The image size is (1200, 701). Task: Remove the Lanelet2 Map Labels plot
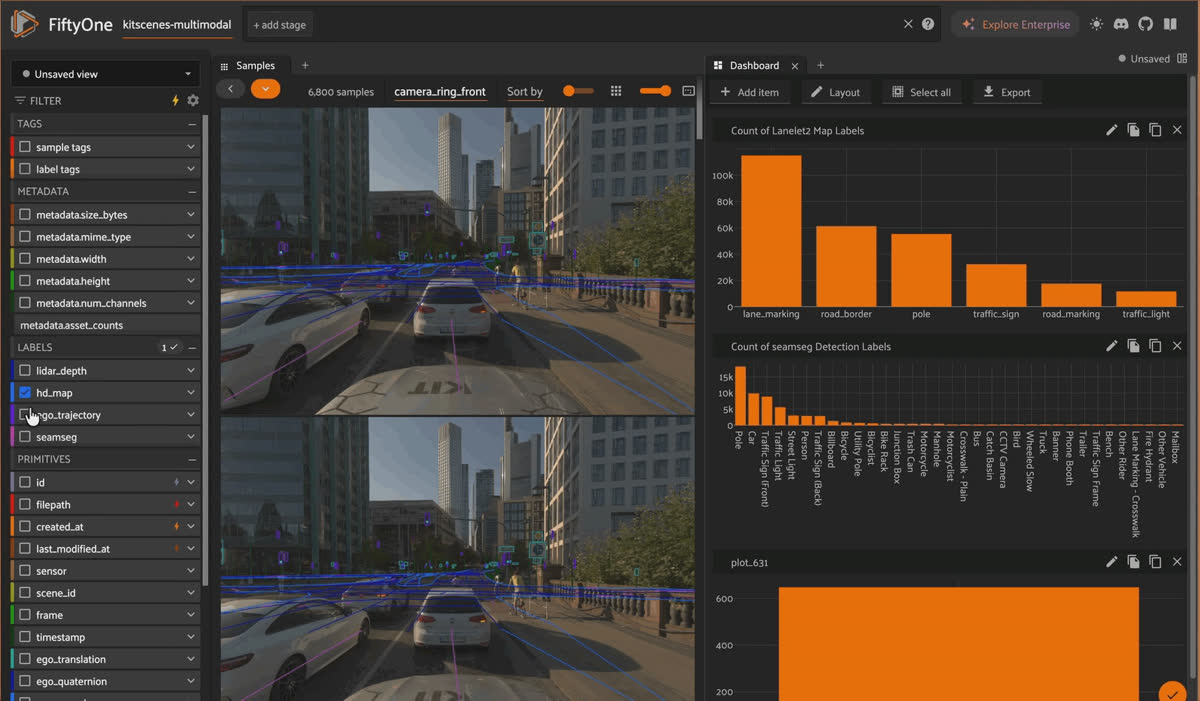1177,130
